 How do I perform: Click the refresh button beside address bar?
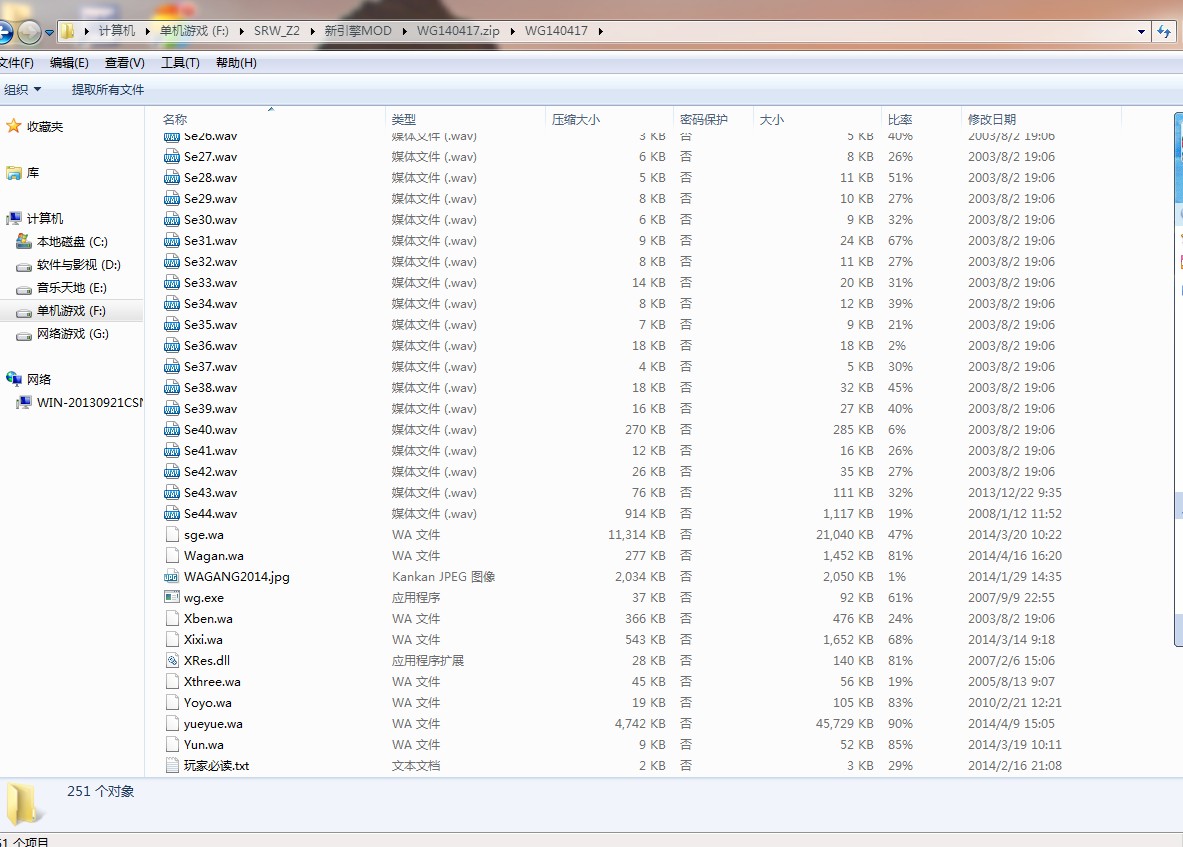1164,31
